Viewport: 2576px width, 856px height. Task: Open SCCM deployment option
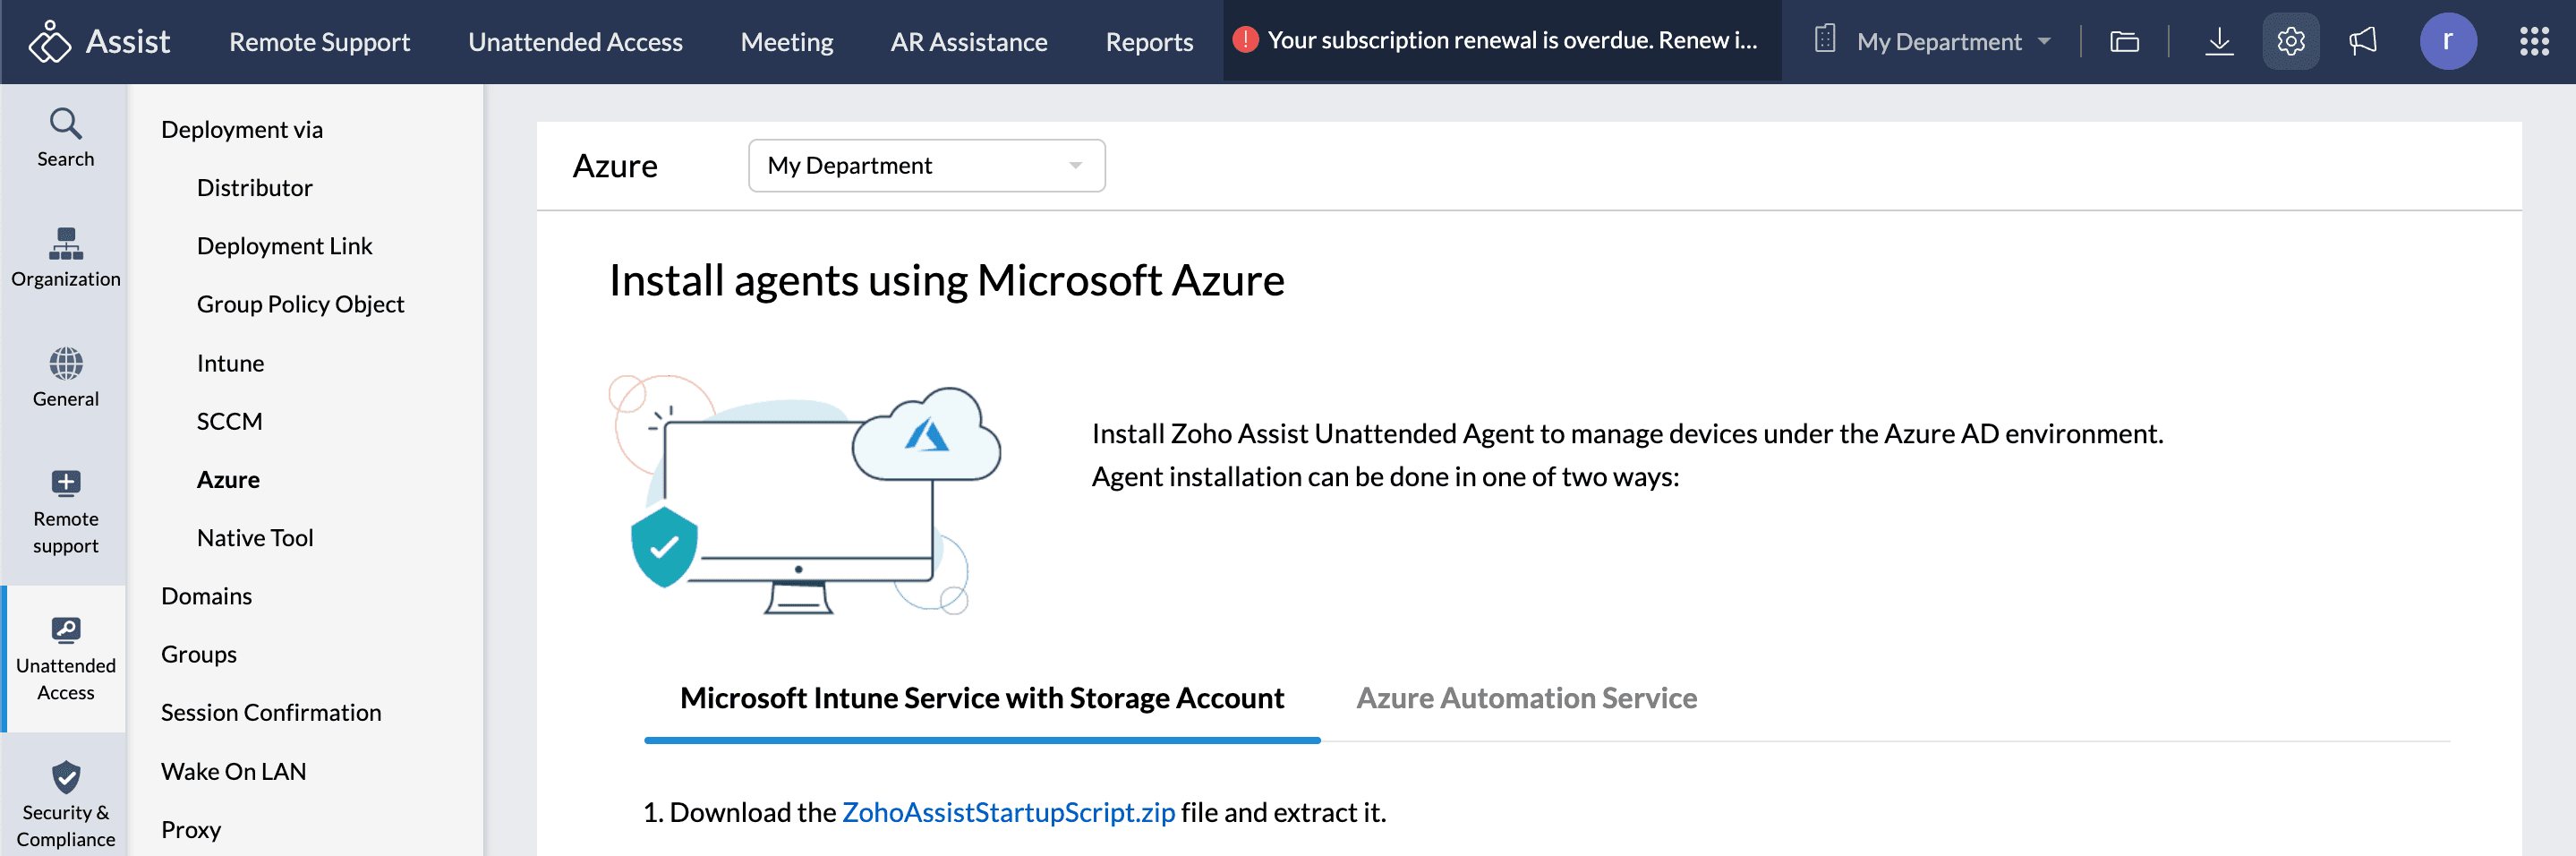[x=229, y=421]
